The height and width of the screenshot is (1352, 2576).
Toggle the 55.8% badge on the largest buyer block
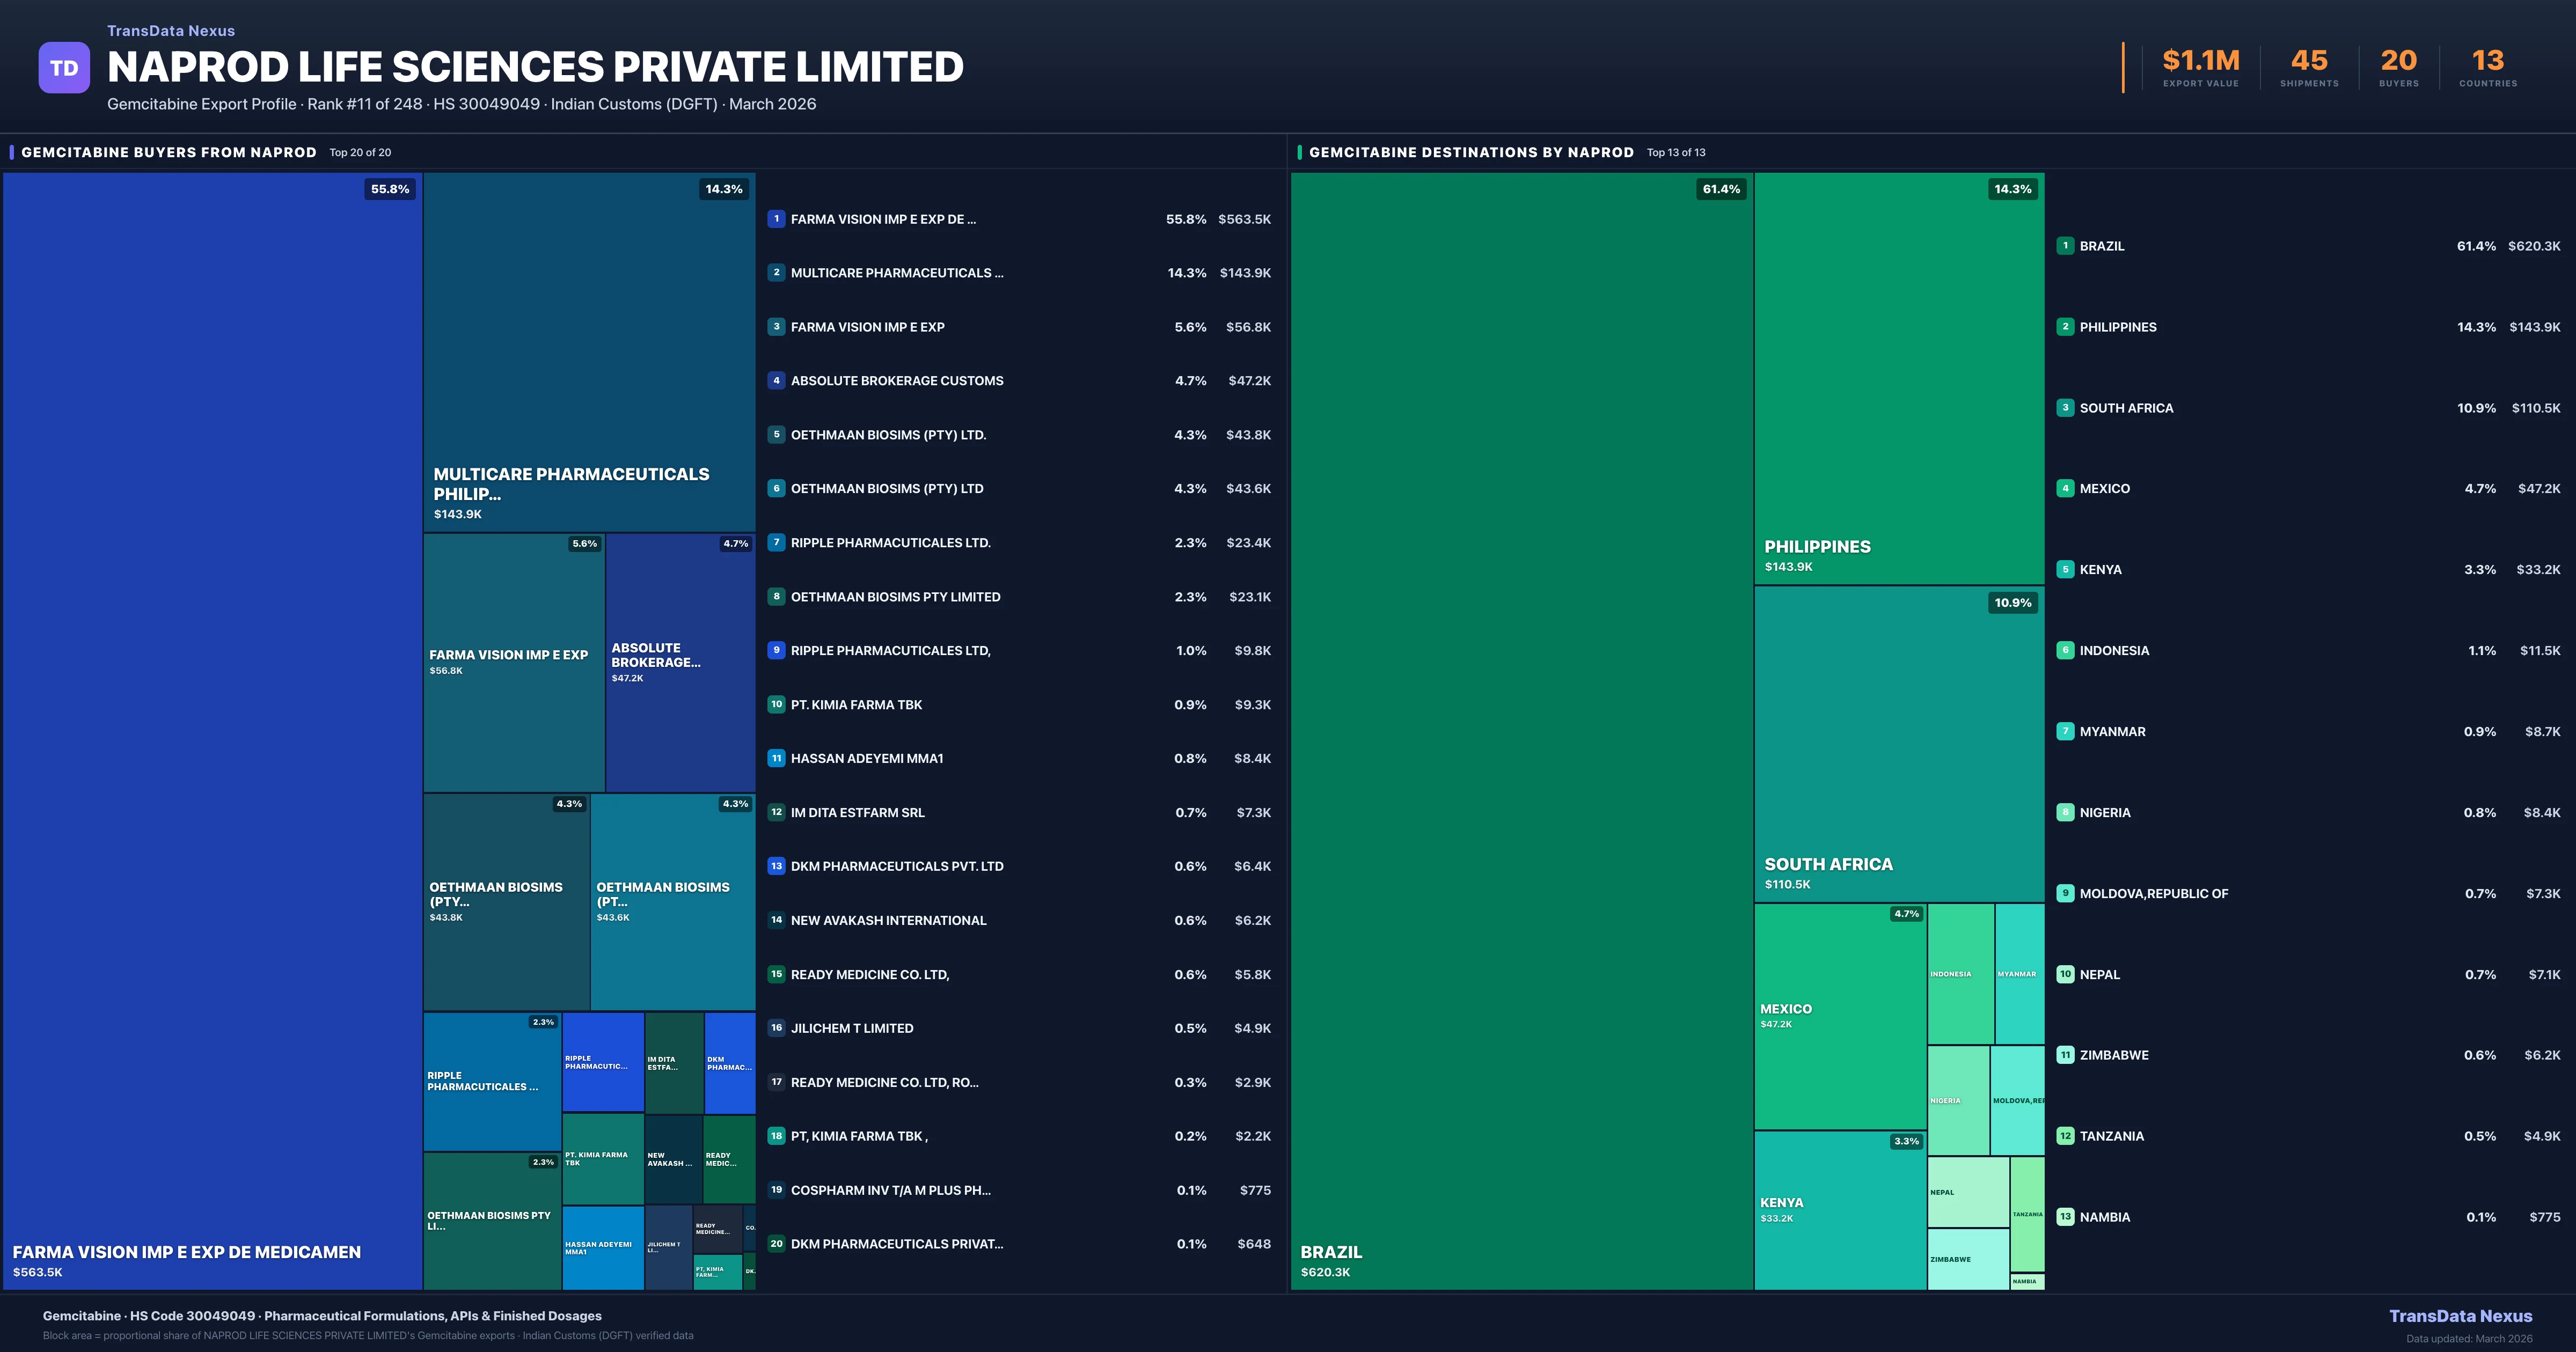tap(390, 189)
